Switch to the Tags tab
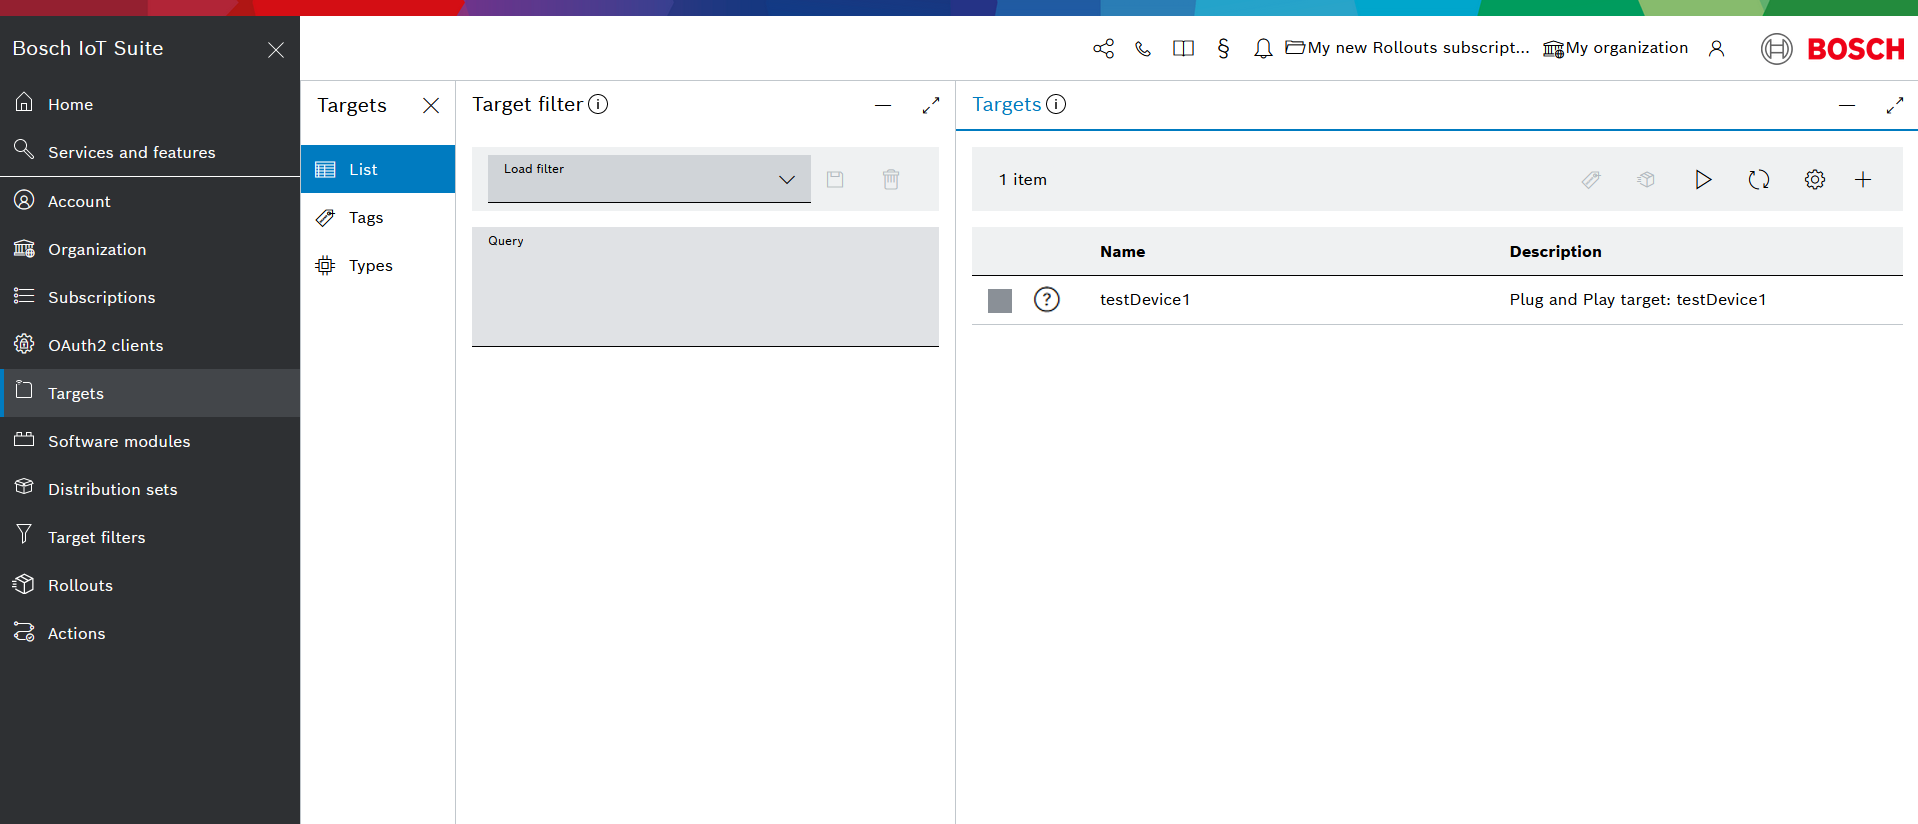 point(366,218)
